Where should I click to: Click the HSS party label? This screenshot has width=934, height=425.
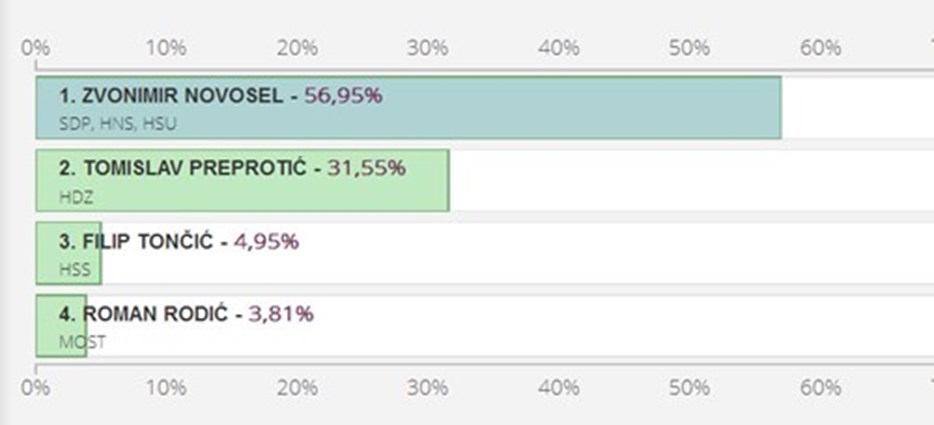click(75, 271)
